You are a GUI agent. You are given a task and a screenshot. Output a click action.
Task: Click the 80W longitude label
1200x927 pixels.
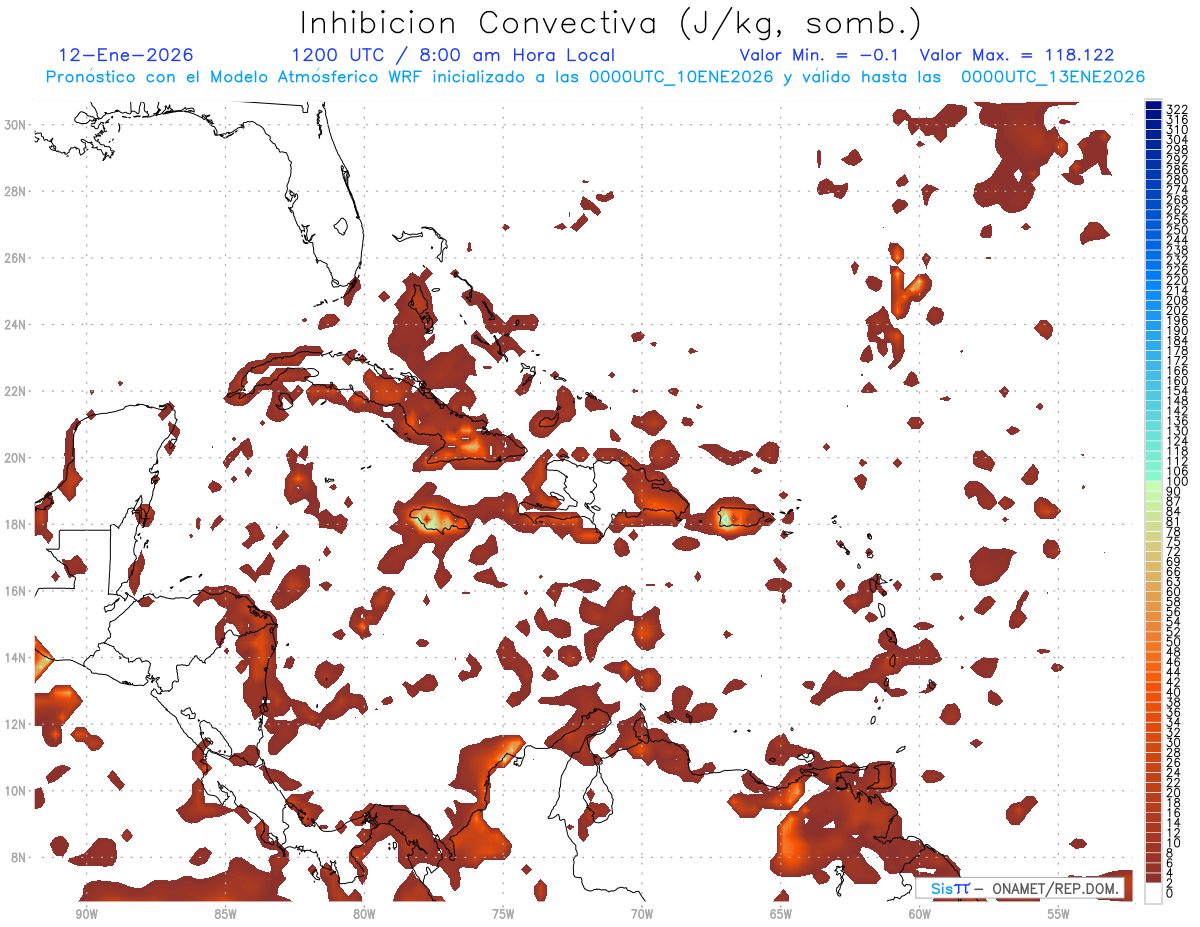[364, 915]
